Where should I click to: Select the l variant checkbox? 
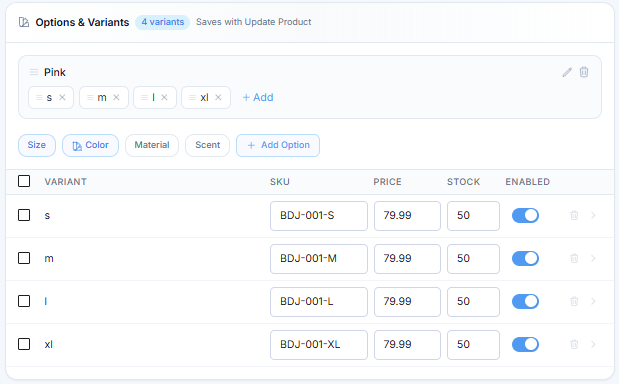click(24, 301)
